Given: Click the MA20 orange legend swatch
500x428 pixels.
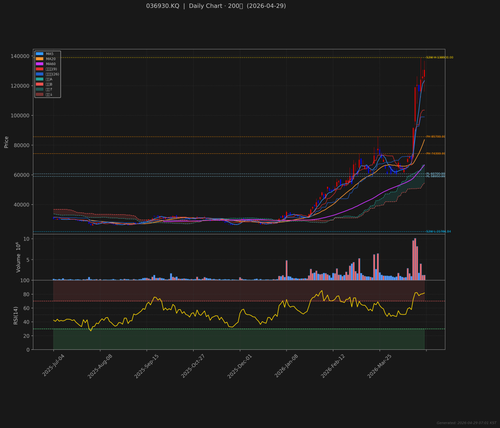Looking at the screenshot, I should click(x=39, y=59).
